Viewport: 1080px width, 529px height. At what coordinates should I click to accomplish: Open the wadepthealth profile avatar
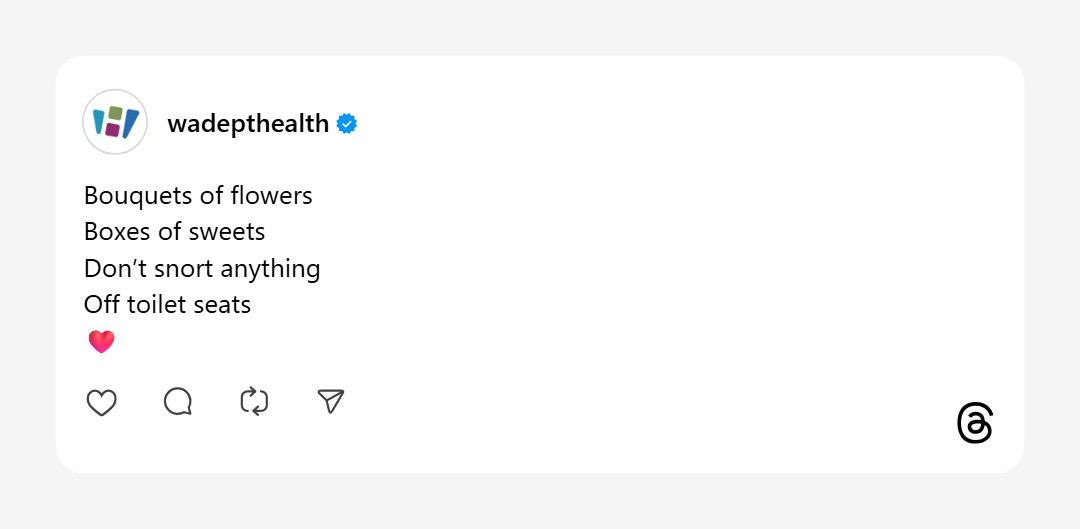coord(115,122)
